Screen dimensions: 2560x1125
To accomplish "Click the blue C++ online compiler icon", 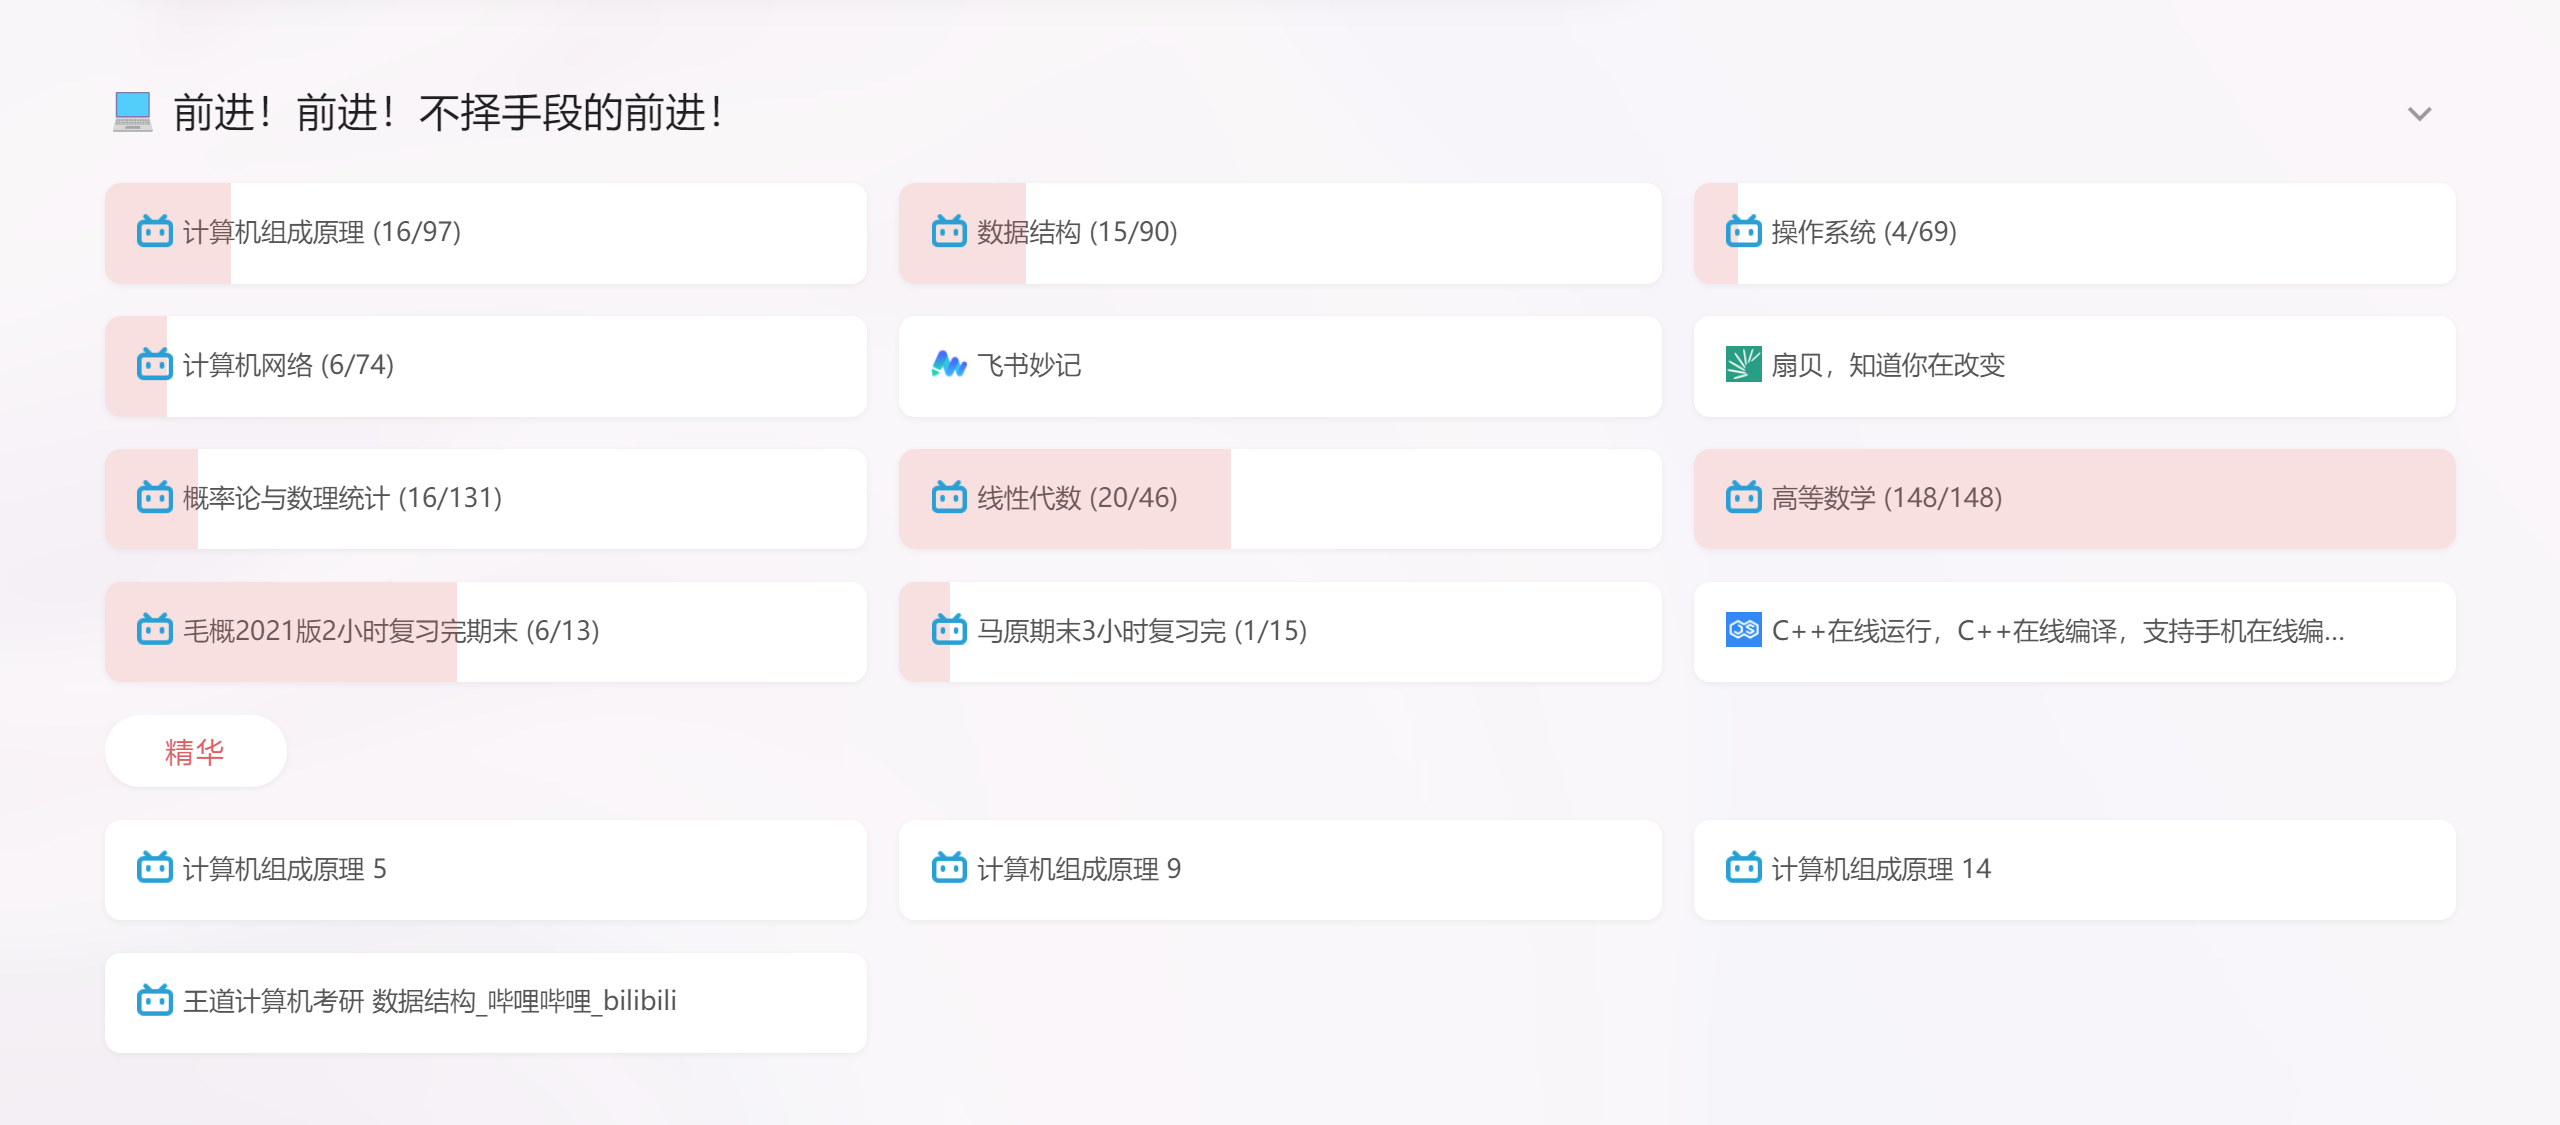I will pos(1743,630).
